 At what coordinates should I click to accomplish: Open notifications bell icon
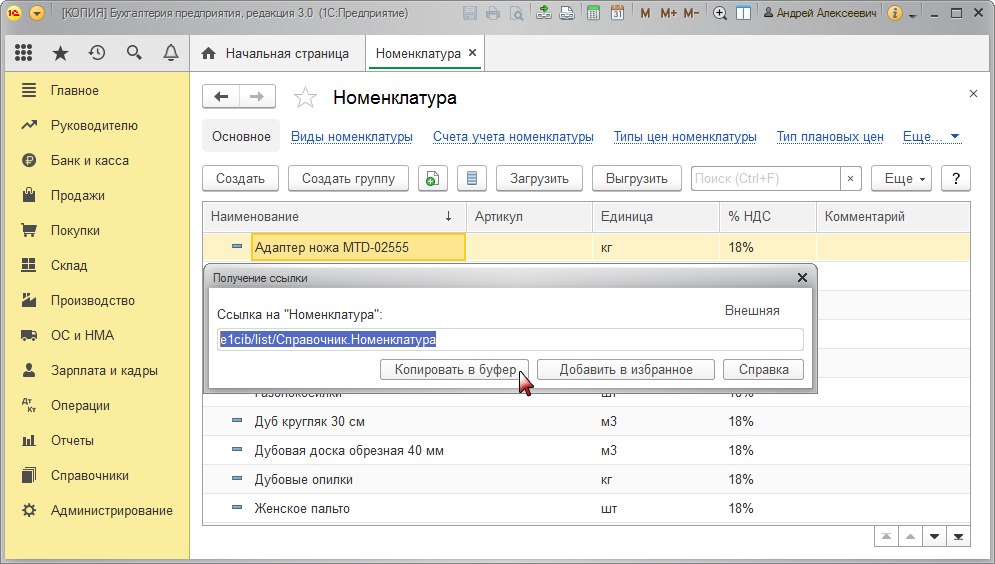coord(171,53)
